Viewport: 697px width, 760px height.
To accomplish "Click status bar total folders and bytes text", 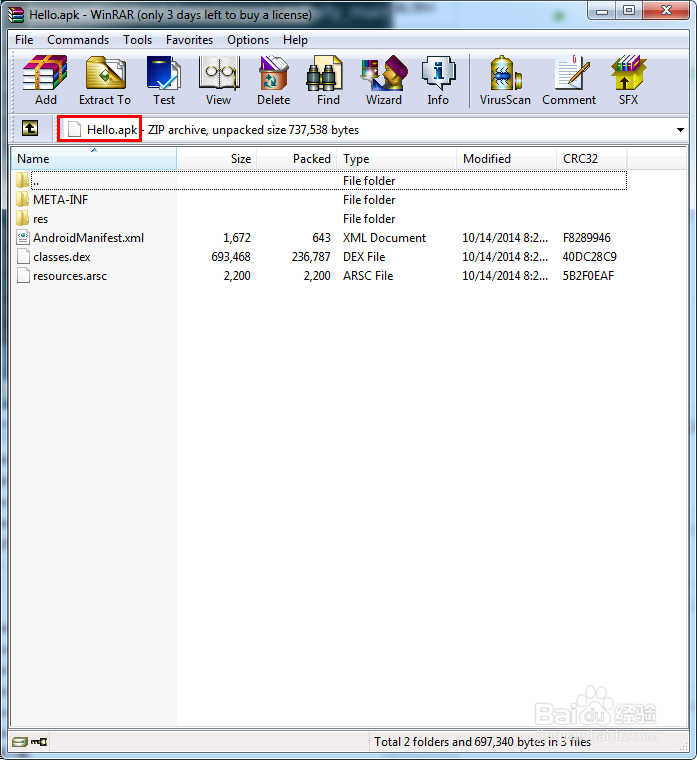I will point(482,742).
